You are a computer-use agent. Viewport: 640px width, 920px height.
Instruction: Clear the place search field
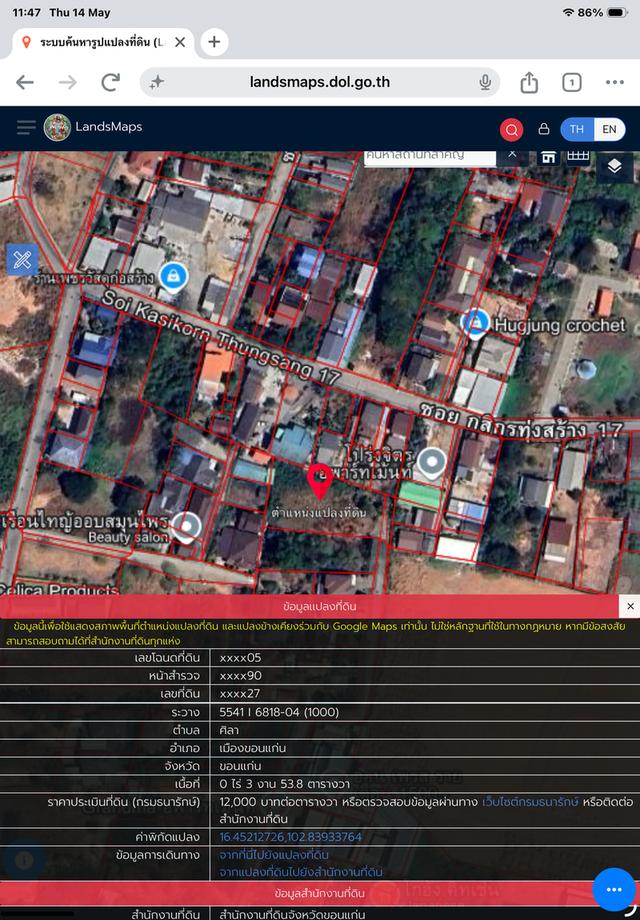[x=512, y=154]
